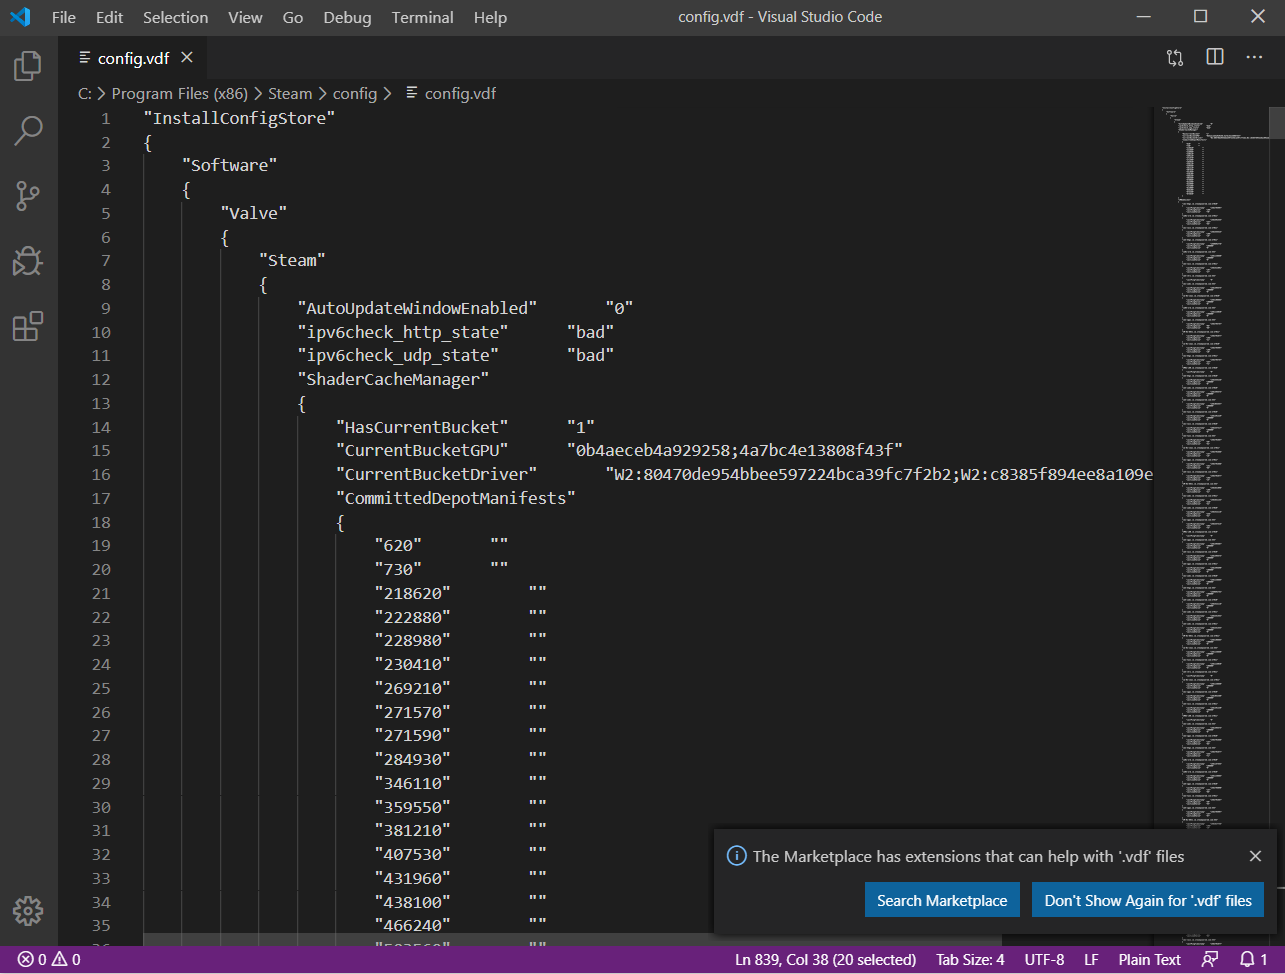Screen dimensions: 1285x974
Task: Open the Go menu
Action: tap(293, 17)
